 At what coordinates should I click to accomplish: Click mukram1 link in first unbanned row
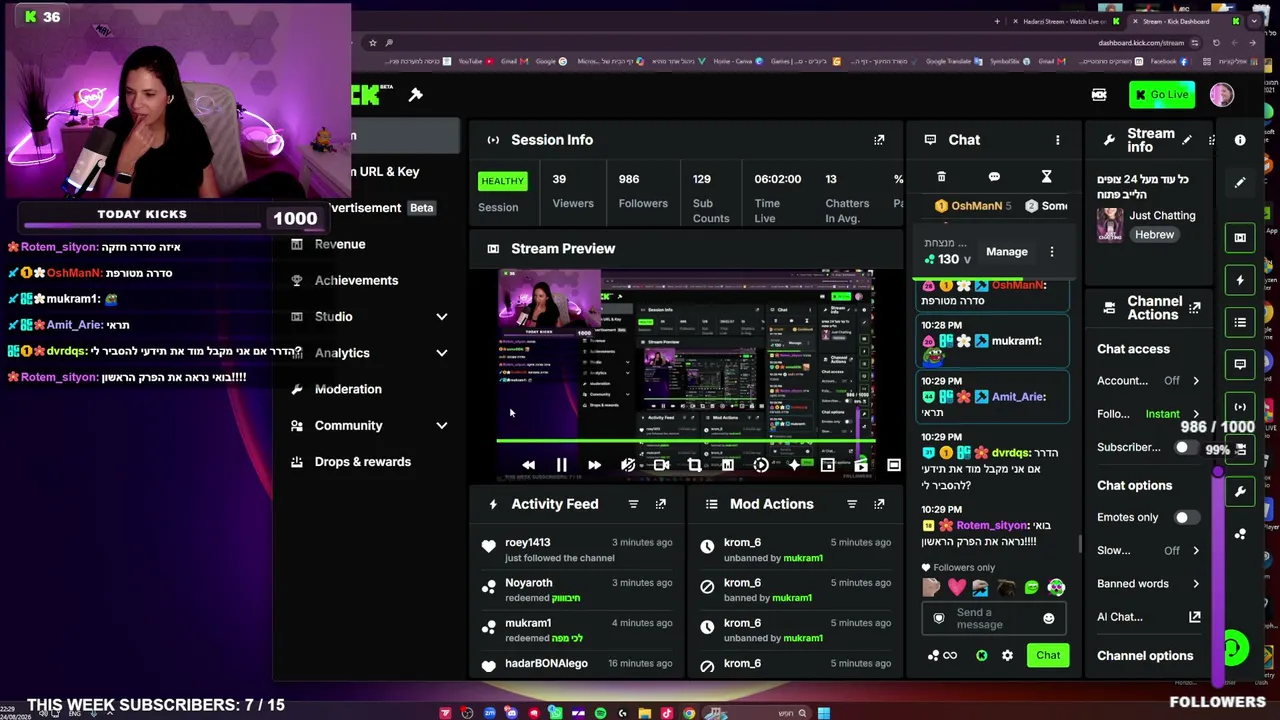pyautogui.click(x=803, y=558)
